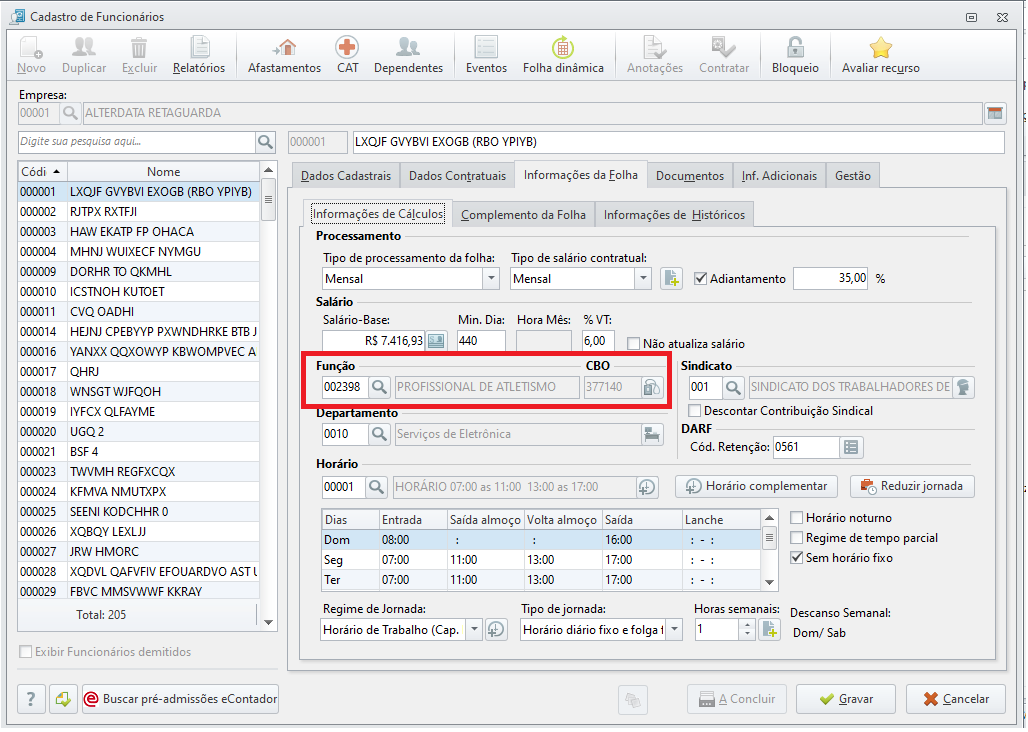Switch to Dados Cadastrais tab
1028x732 pixels.
click(346, 176)
